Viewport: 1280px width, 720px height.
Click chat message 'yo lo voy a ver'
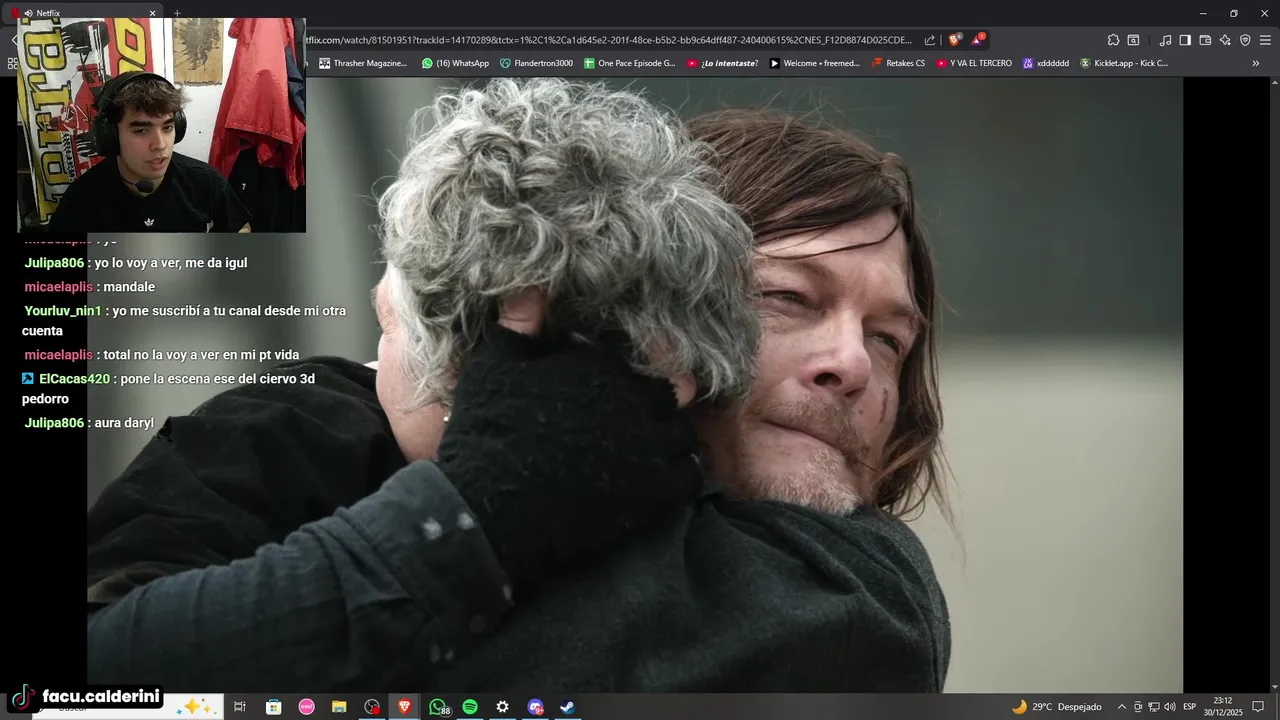pyautogui.click(x=136, y=263)
